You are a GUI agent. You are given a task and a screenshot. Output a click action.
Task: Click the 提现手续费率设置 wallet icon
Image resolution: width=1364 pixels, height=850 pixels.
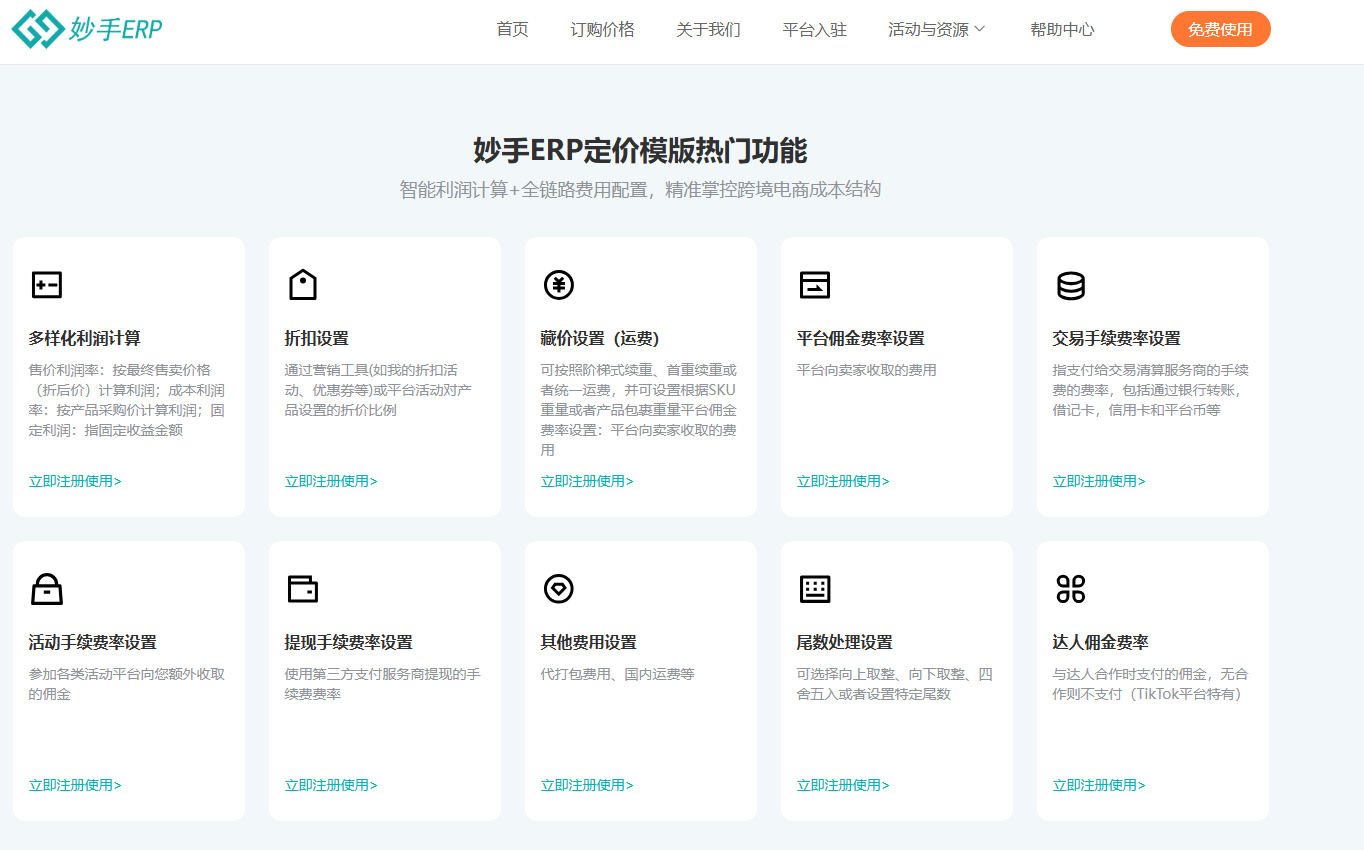pos(303,589)
